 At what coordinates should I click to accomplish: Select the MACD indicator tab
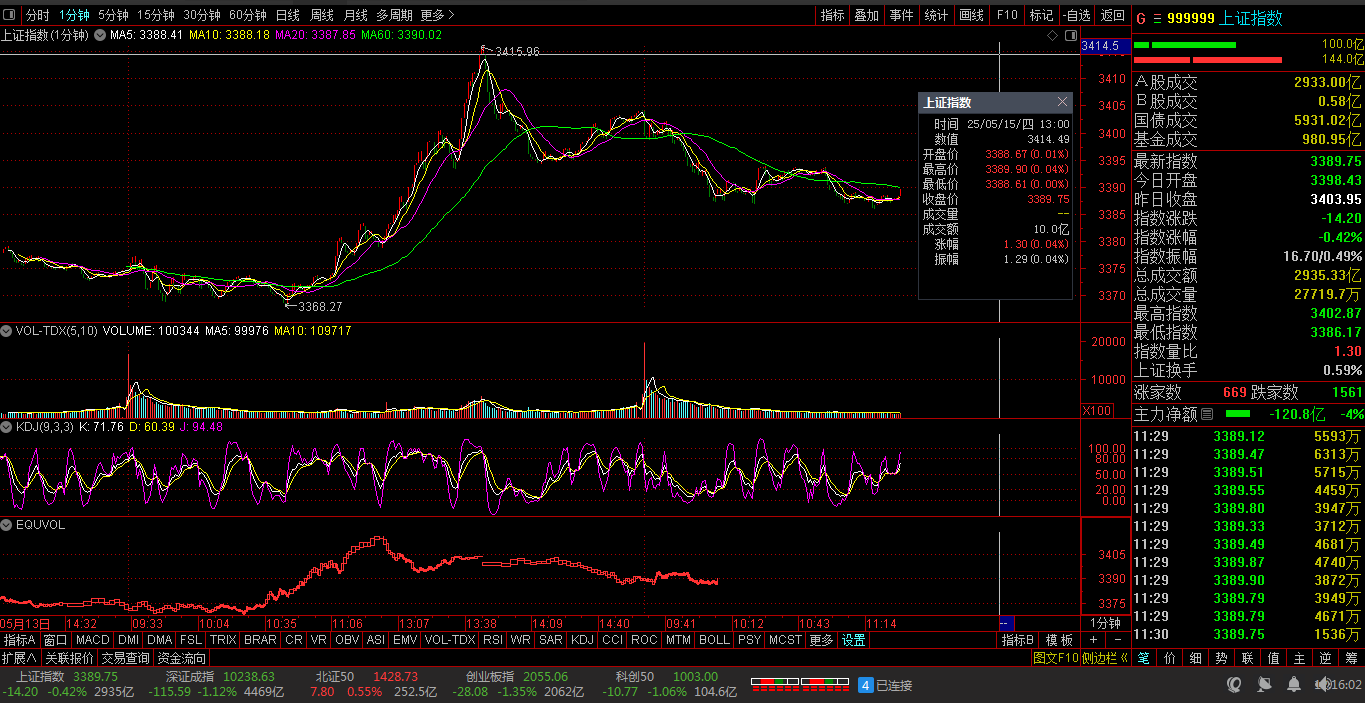[x=92, y=640]
